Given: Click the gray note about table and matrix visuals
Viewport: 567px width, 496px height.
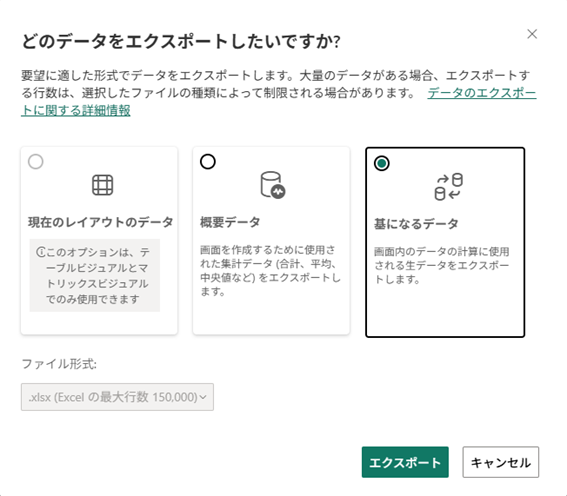Looking at the screenshot, I should pos(95,275).
